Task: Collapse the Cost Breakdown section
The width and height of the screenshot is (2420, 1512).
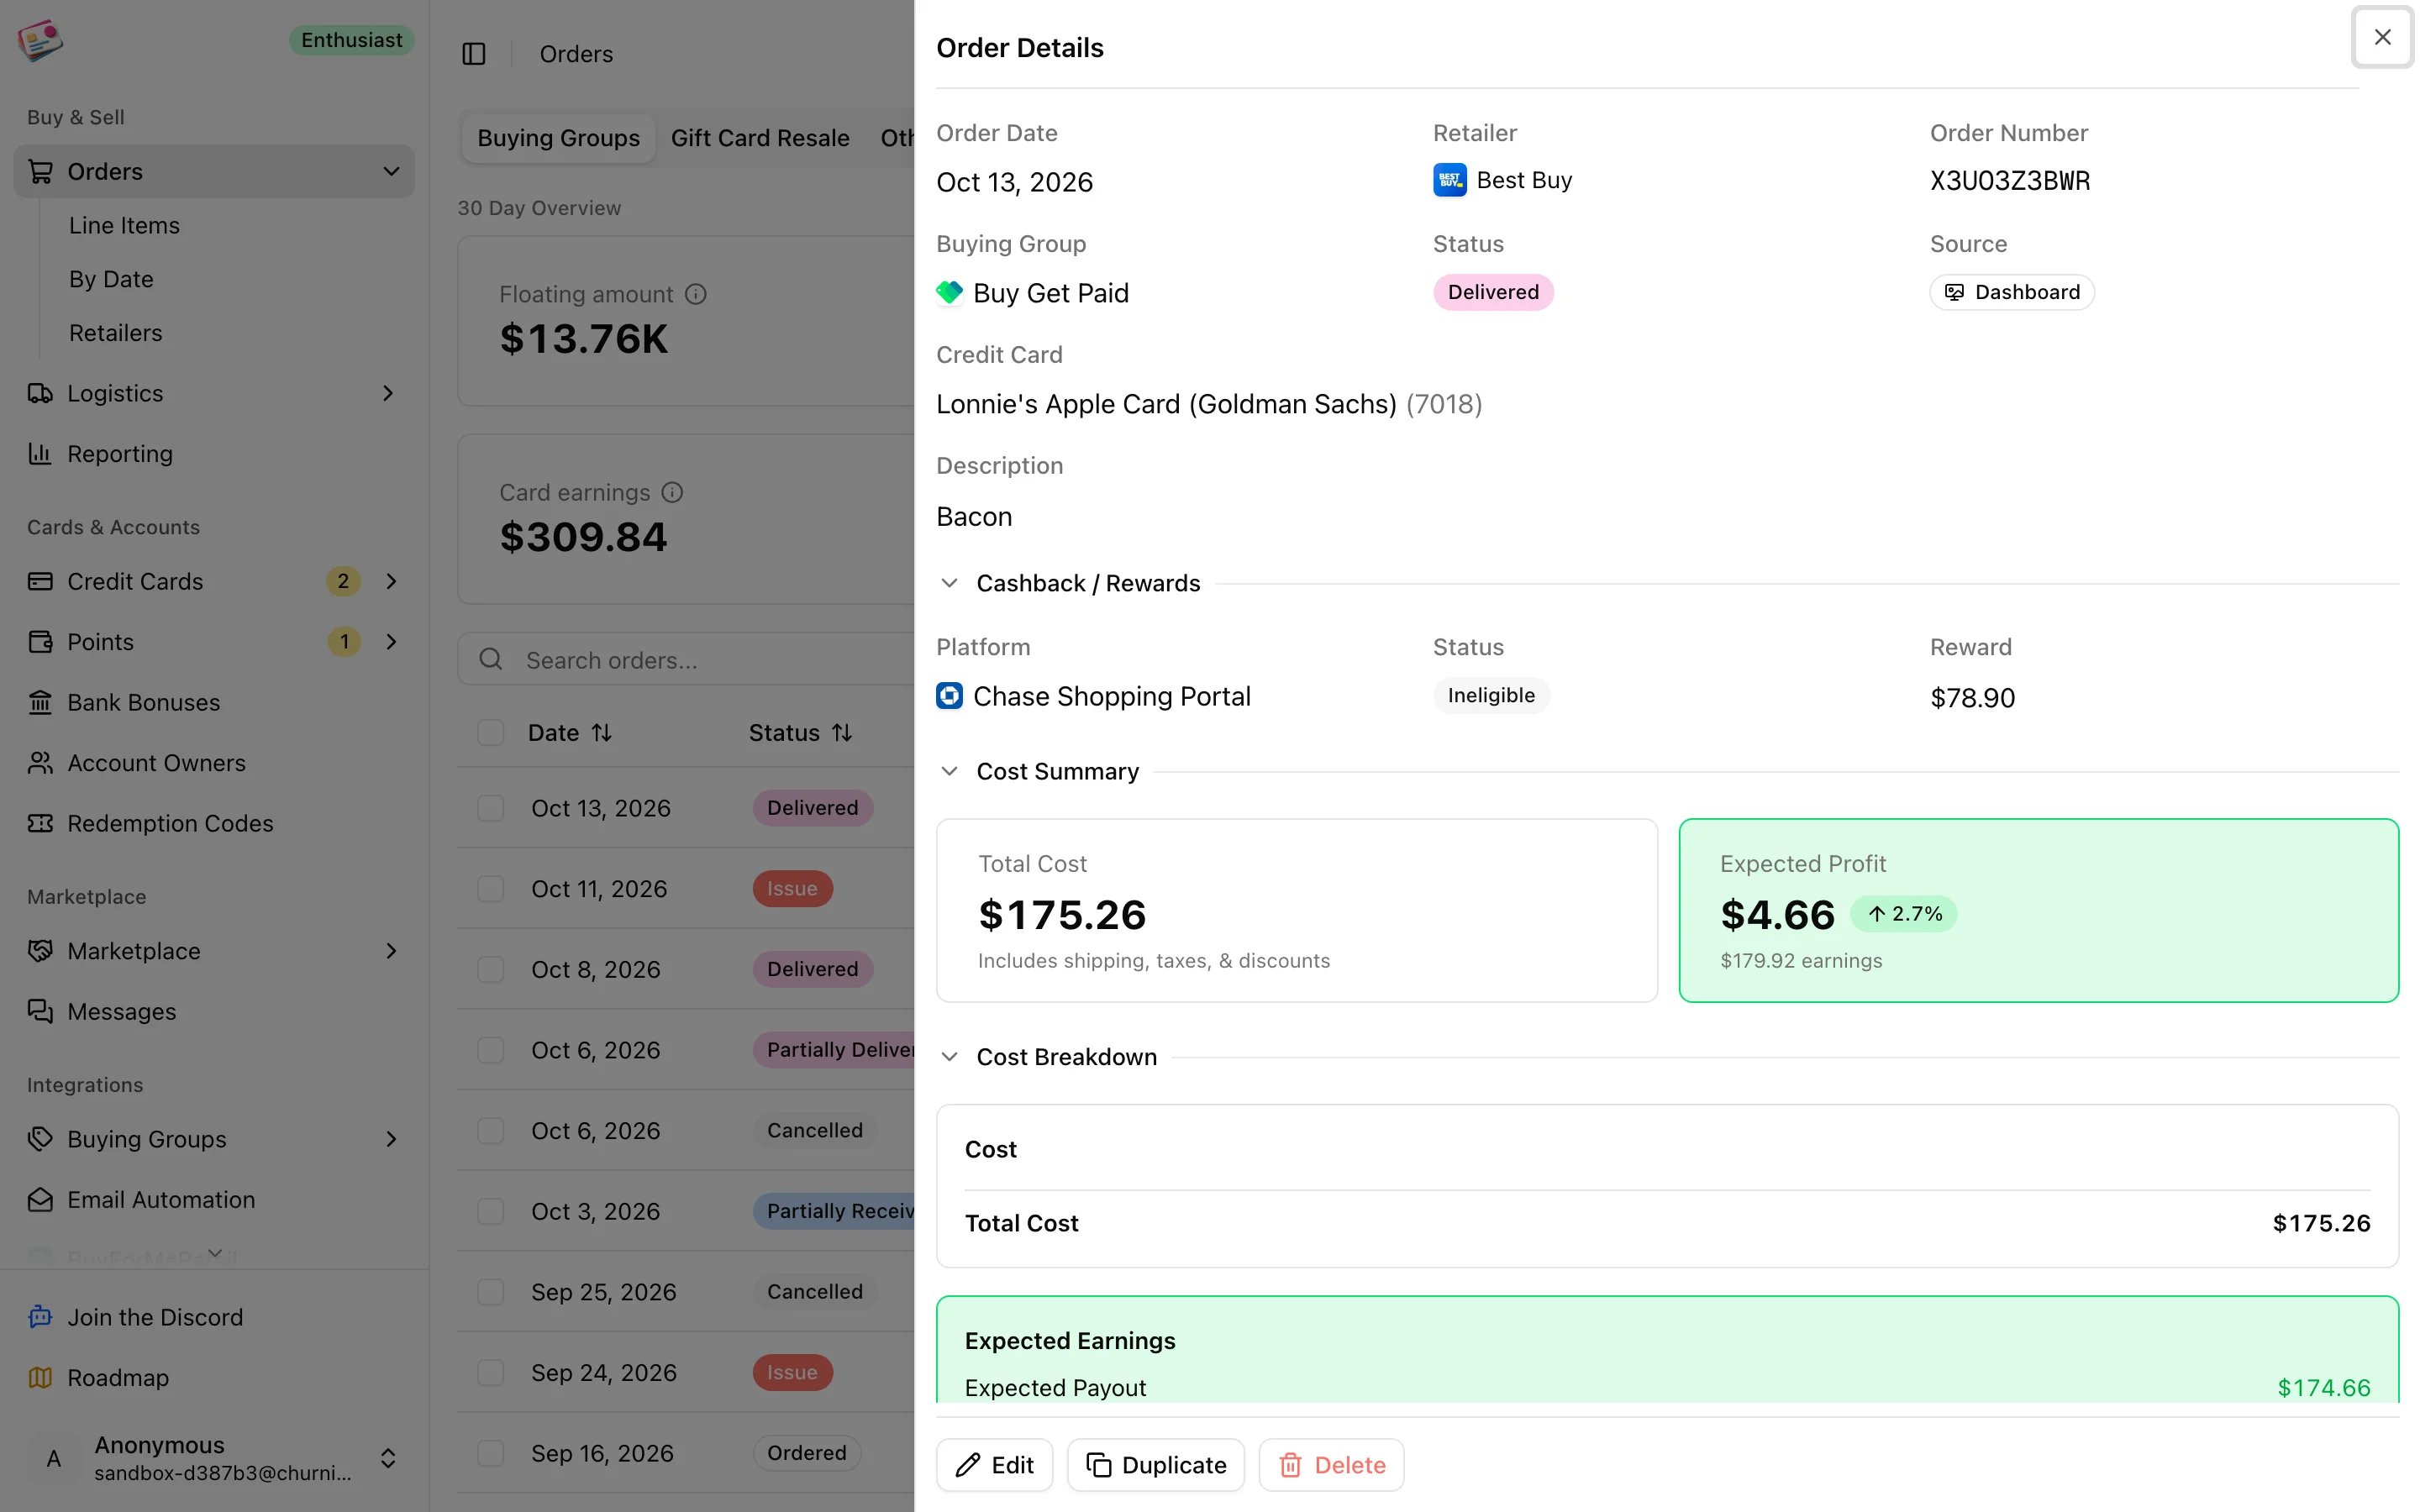Action: [x=949, y=1057]
